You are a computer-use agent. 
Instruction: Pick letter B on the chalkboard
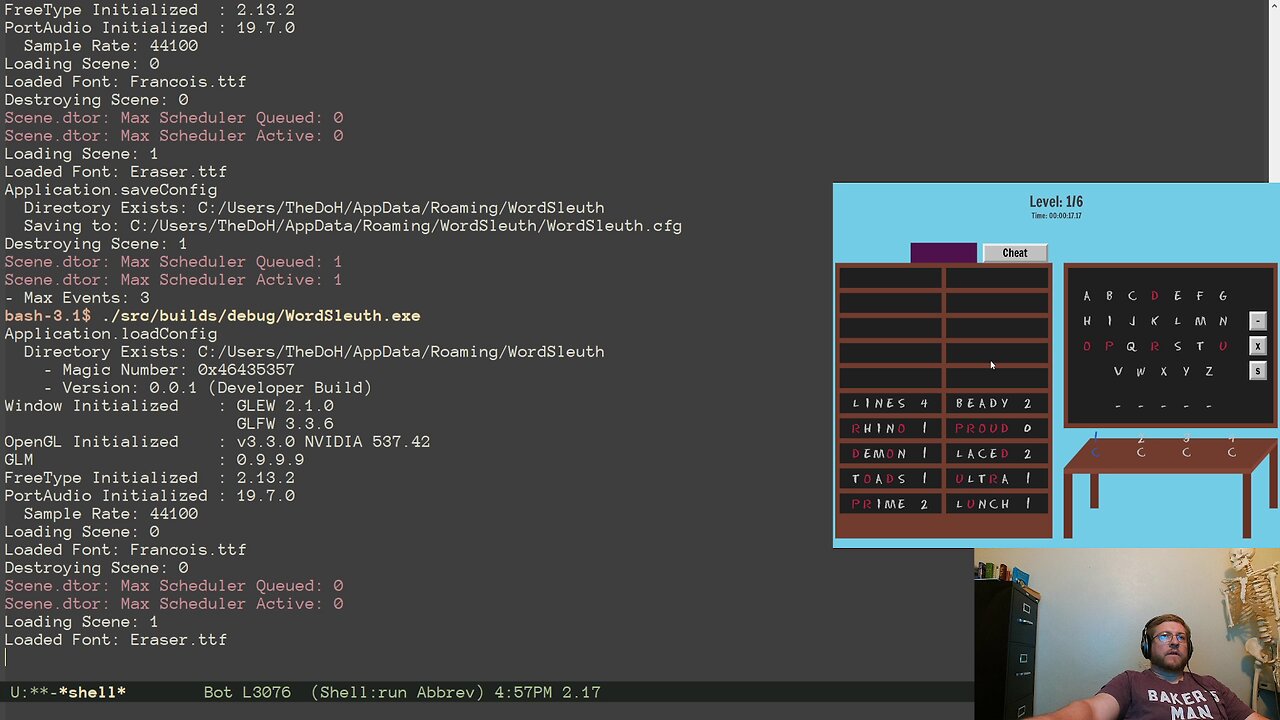point(1109,296)
